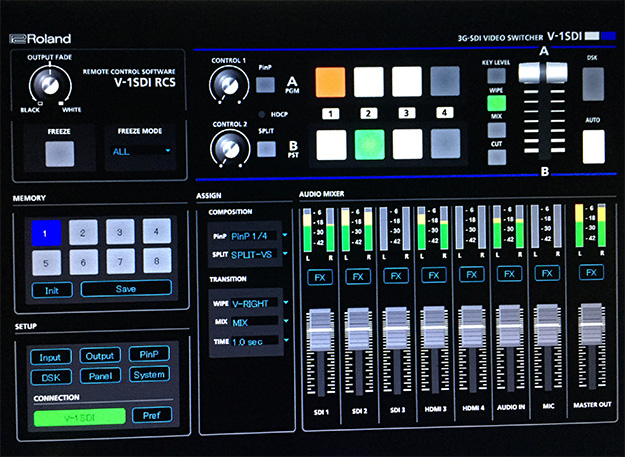
Task: Click the AUDIO IN audio fader
Action: click(x=510, y=325)
